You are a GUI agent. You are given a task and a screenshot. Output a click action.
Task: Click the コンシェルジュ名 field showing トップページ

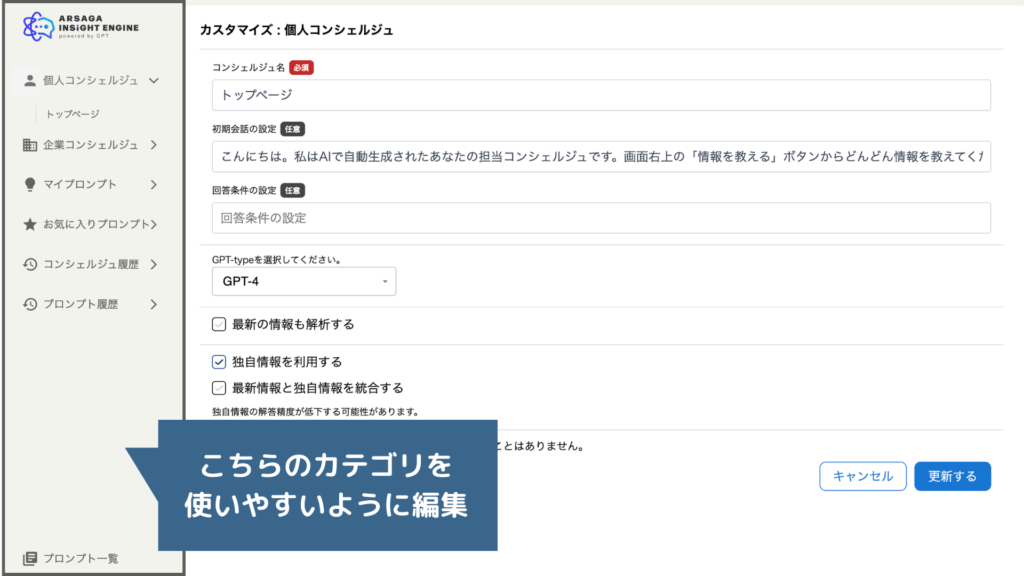(x=600, y=96)
